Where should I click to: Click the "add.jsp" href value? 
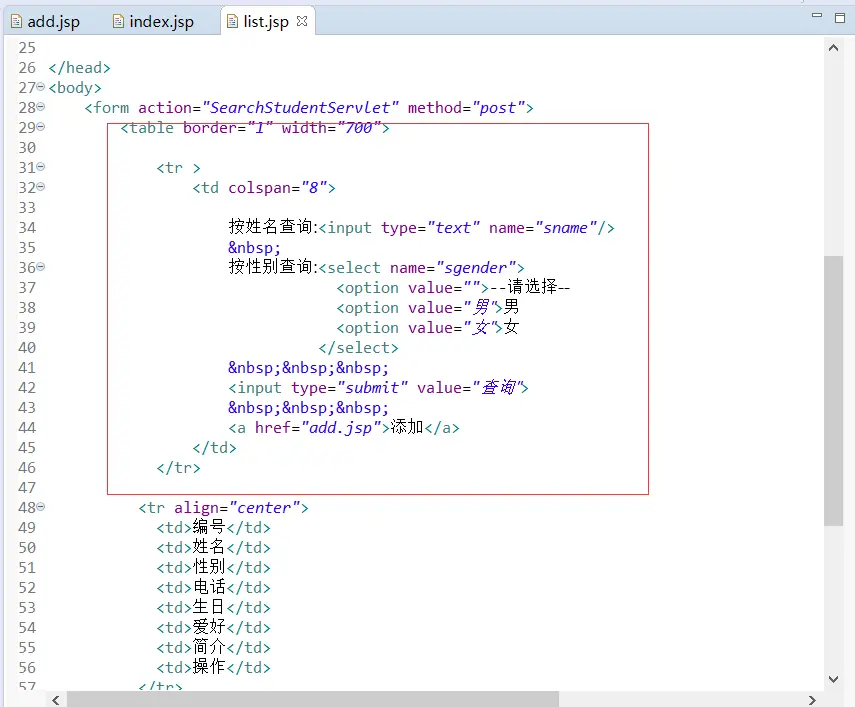pyautogui.click(x=341, y=428)
